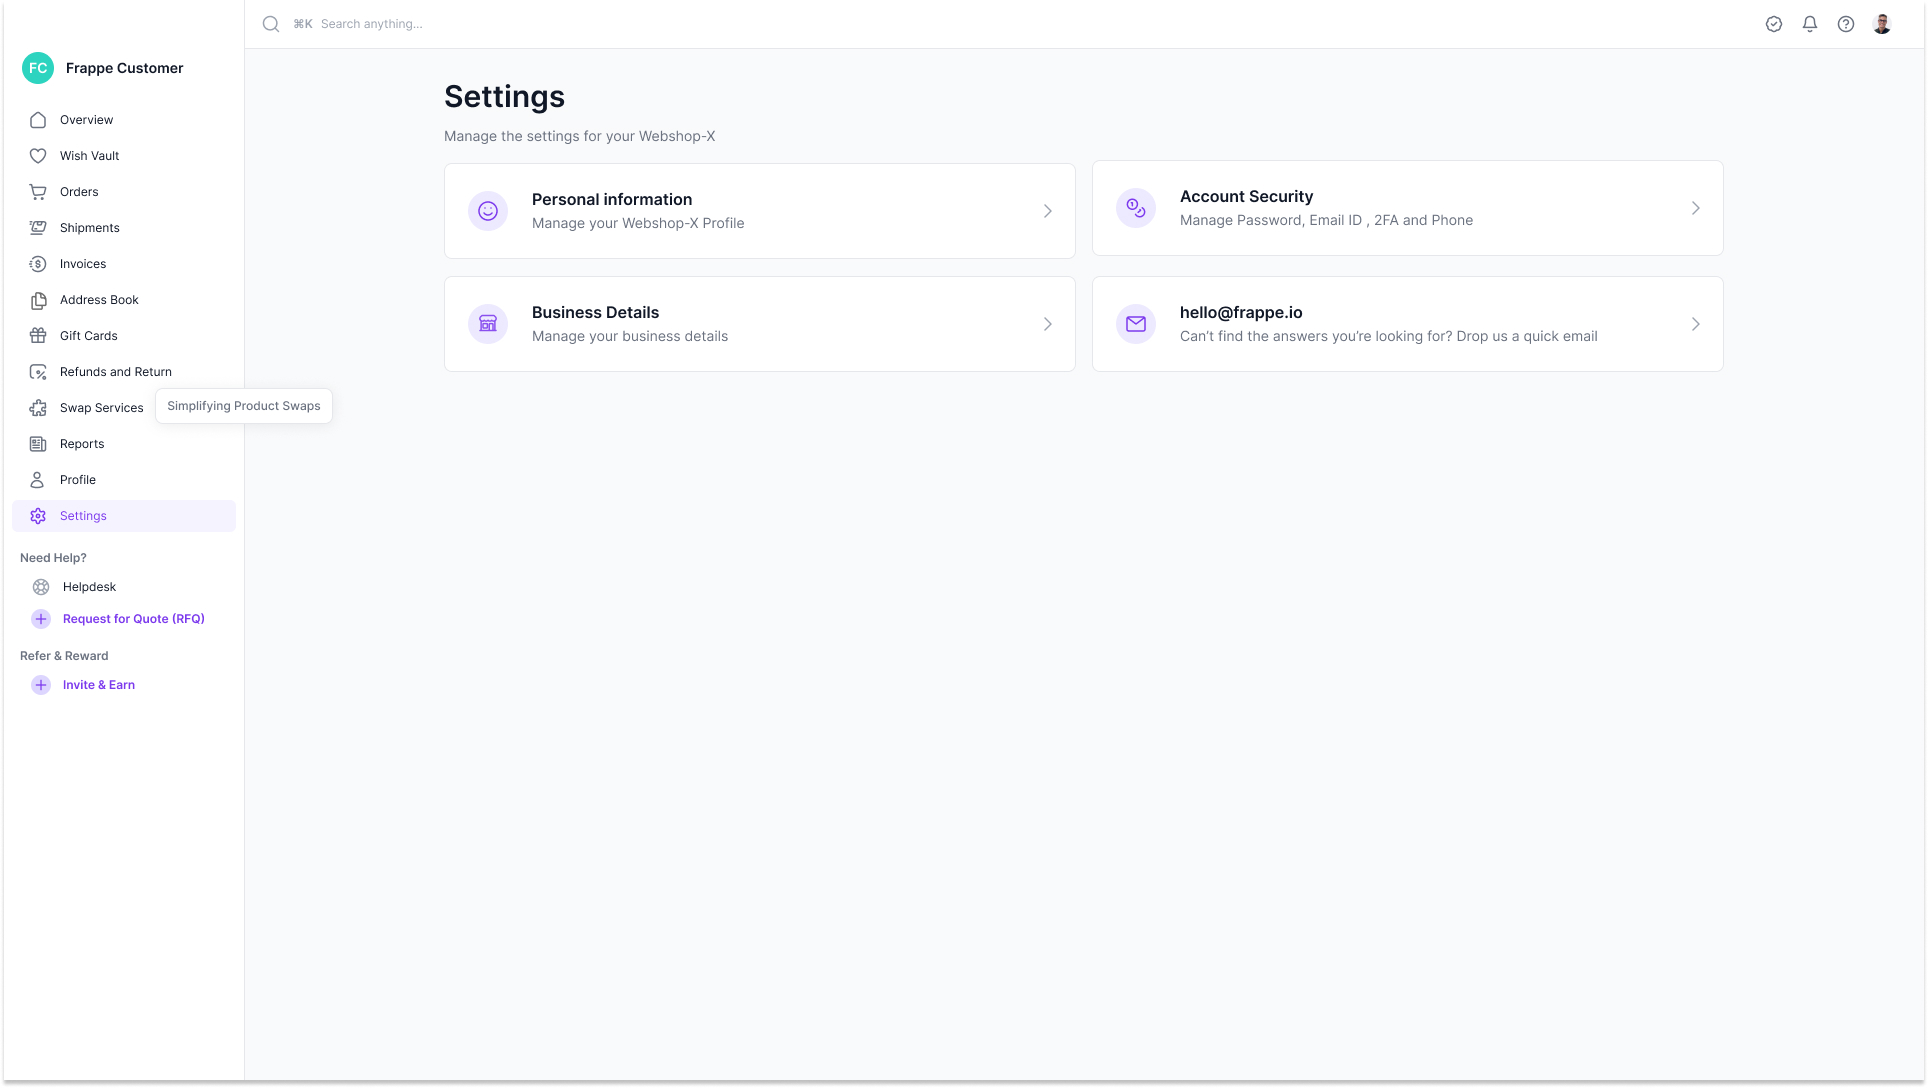Click Request for Quote (RFQ) link
Image resolution: width=1928 pixels, height=1088 pixels.
point(134,619)
